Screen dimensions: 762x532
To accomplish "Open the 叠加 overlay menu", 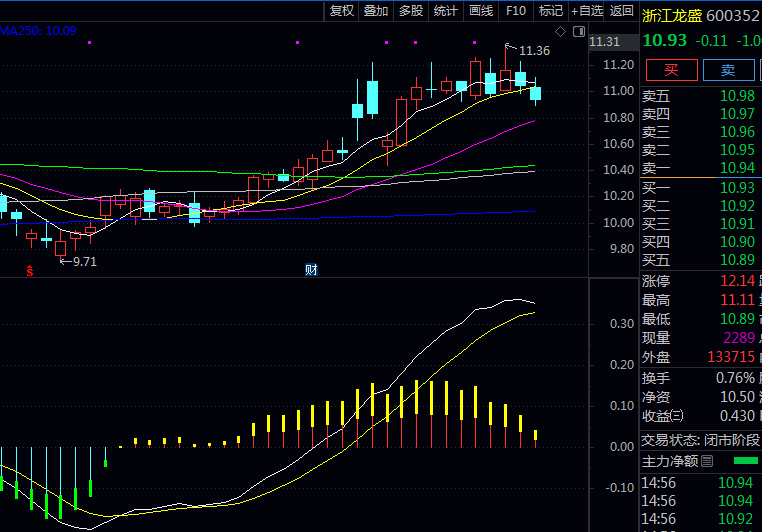I will coord(376,11).
